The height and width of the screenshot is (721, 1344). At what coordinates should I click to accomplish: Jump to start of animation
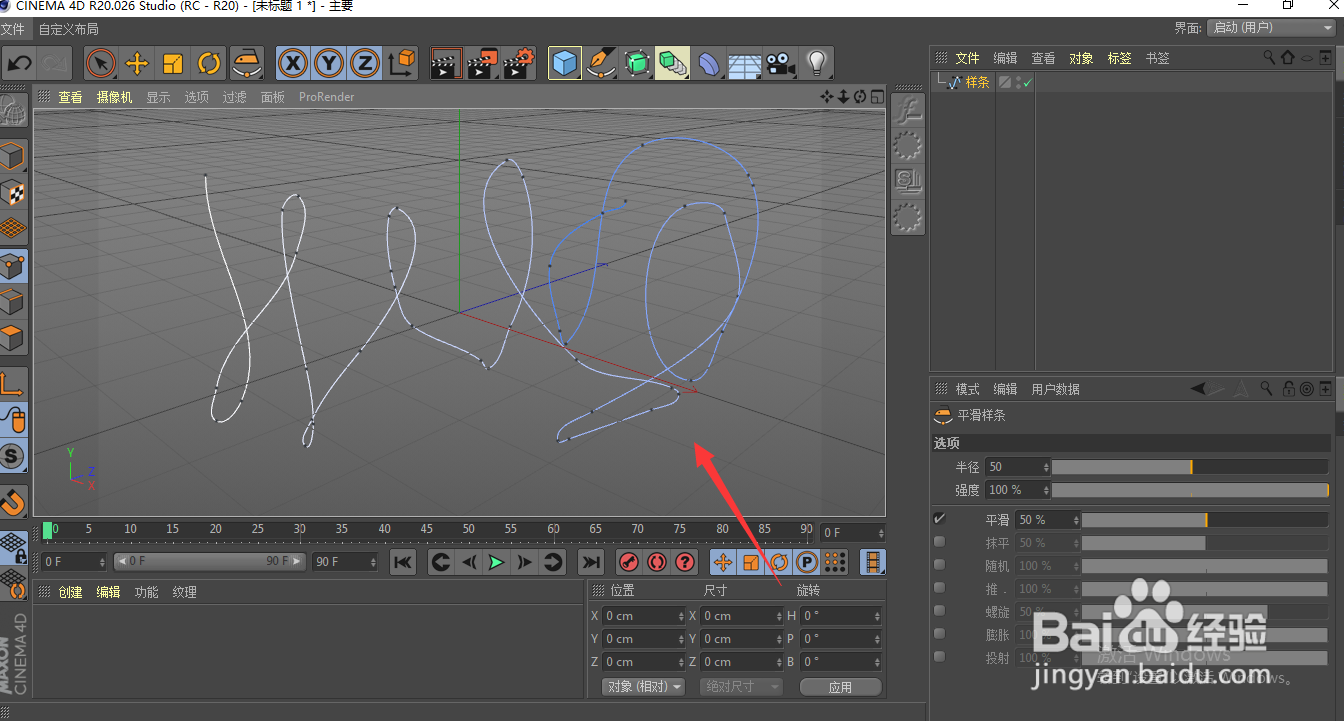(x=402, y=562)
